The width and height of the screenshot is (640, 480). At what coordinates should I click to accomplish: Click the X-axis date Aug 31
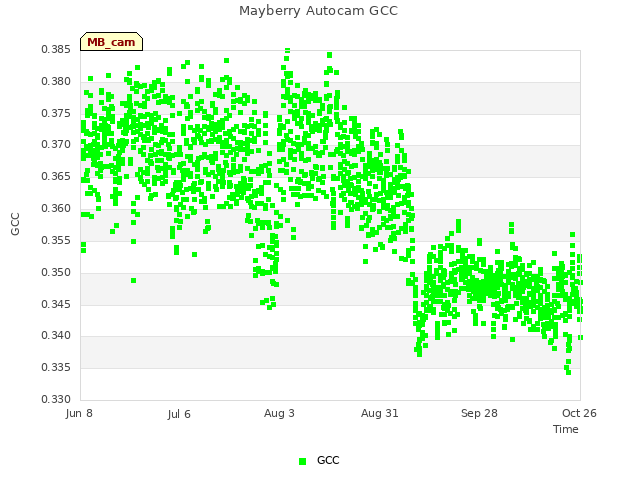[x=380, y=413]
